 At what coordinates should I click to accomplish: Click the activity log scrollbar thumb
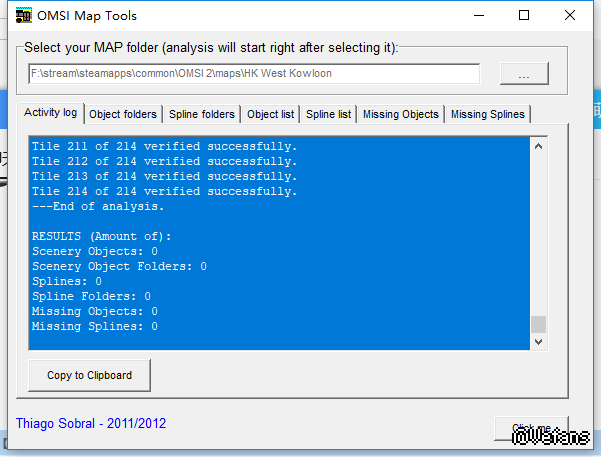click(538, 324)
